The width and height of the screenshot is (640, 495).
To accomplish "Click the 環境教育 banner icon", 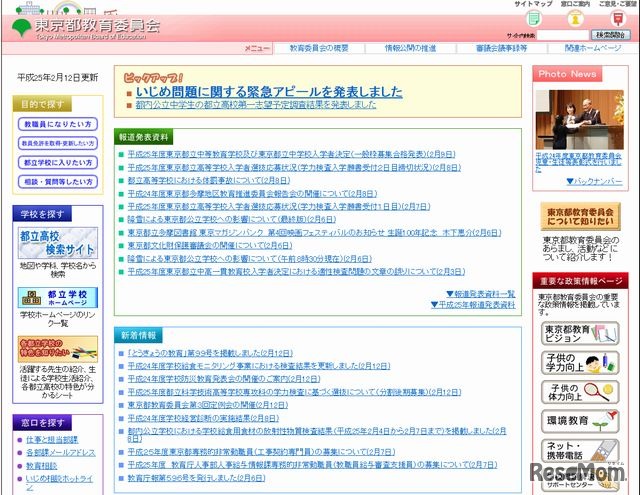I will 580,421.
